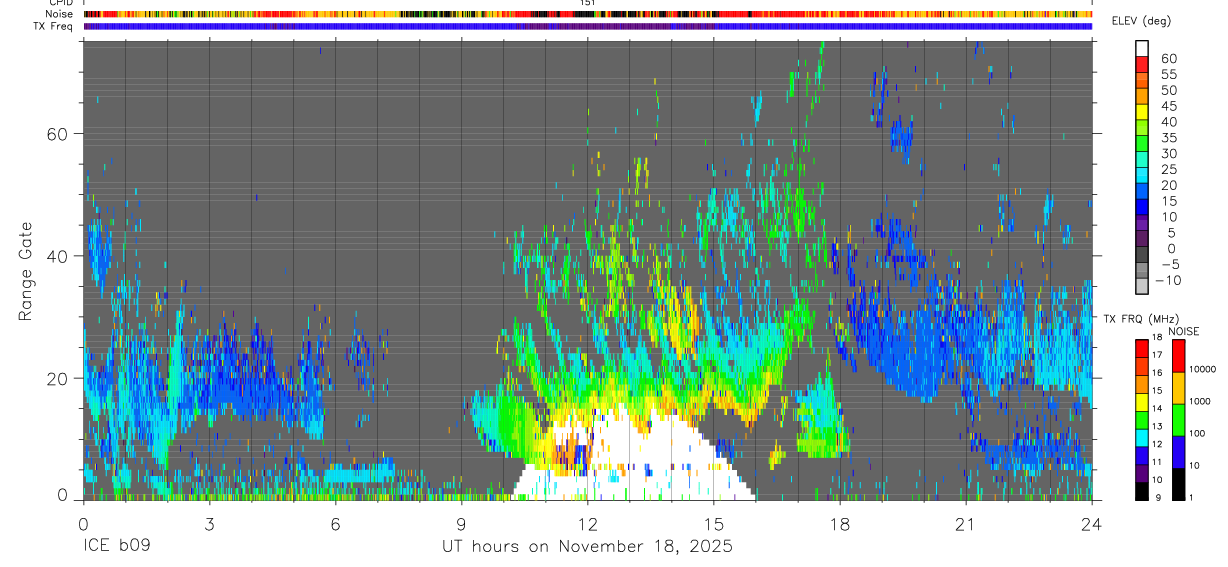Click the '60' tick on the Range Gate axis

[58, 134]
